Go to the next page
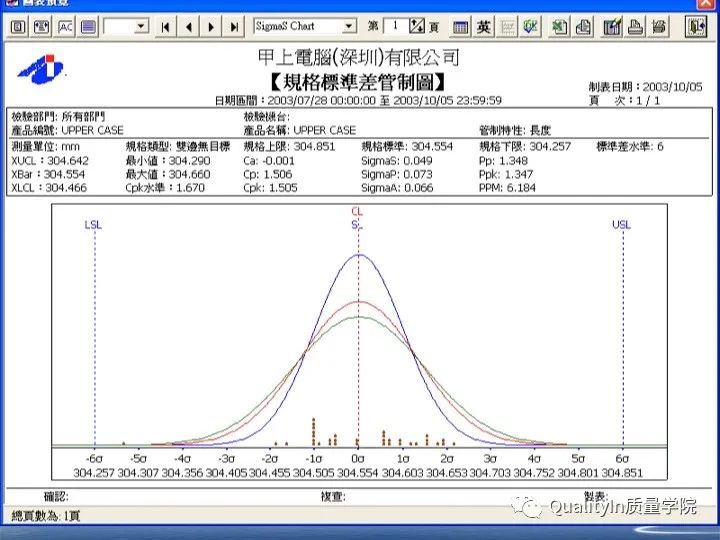Image resolution: width=720 pixels, height=540 pixels. (x=212, y=27)
